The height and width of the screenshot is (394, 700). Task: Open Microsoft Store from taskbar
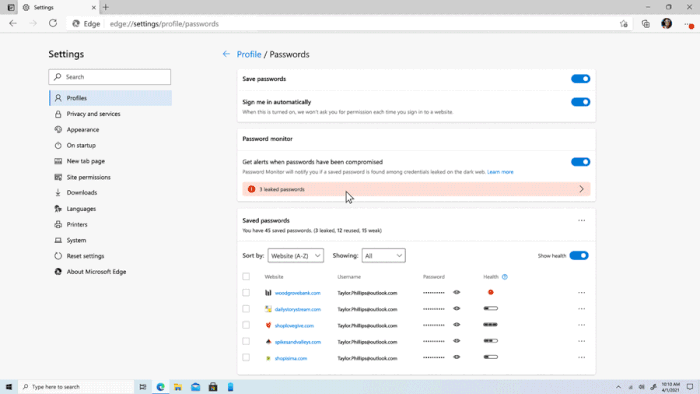click(x=213, y=387)
